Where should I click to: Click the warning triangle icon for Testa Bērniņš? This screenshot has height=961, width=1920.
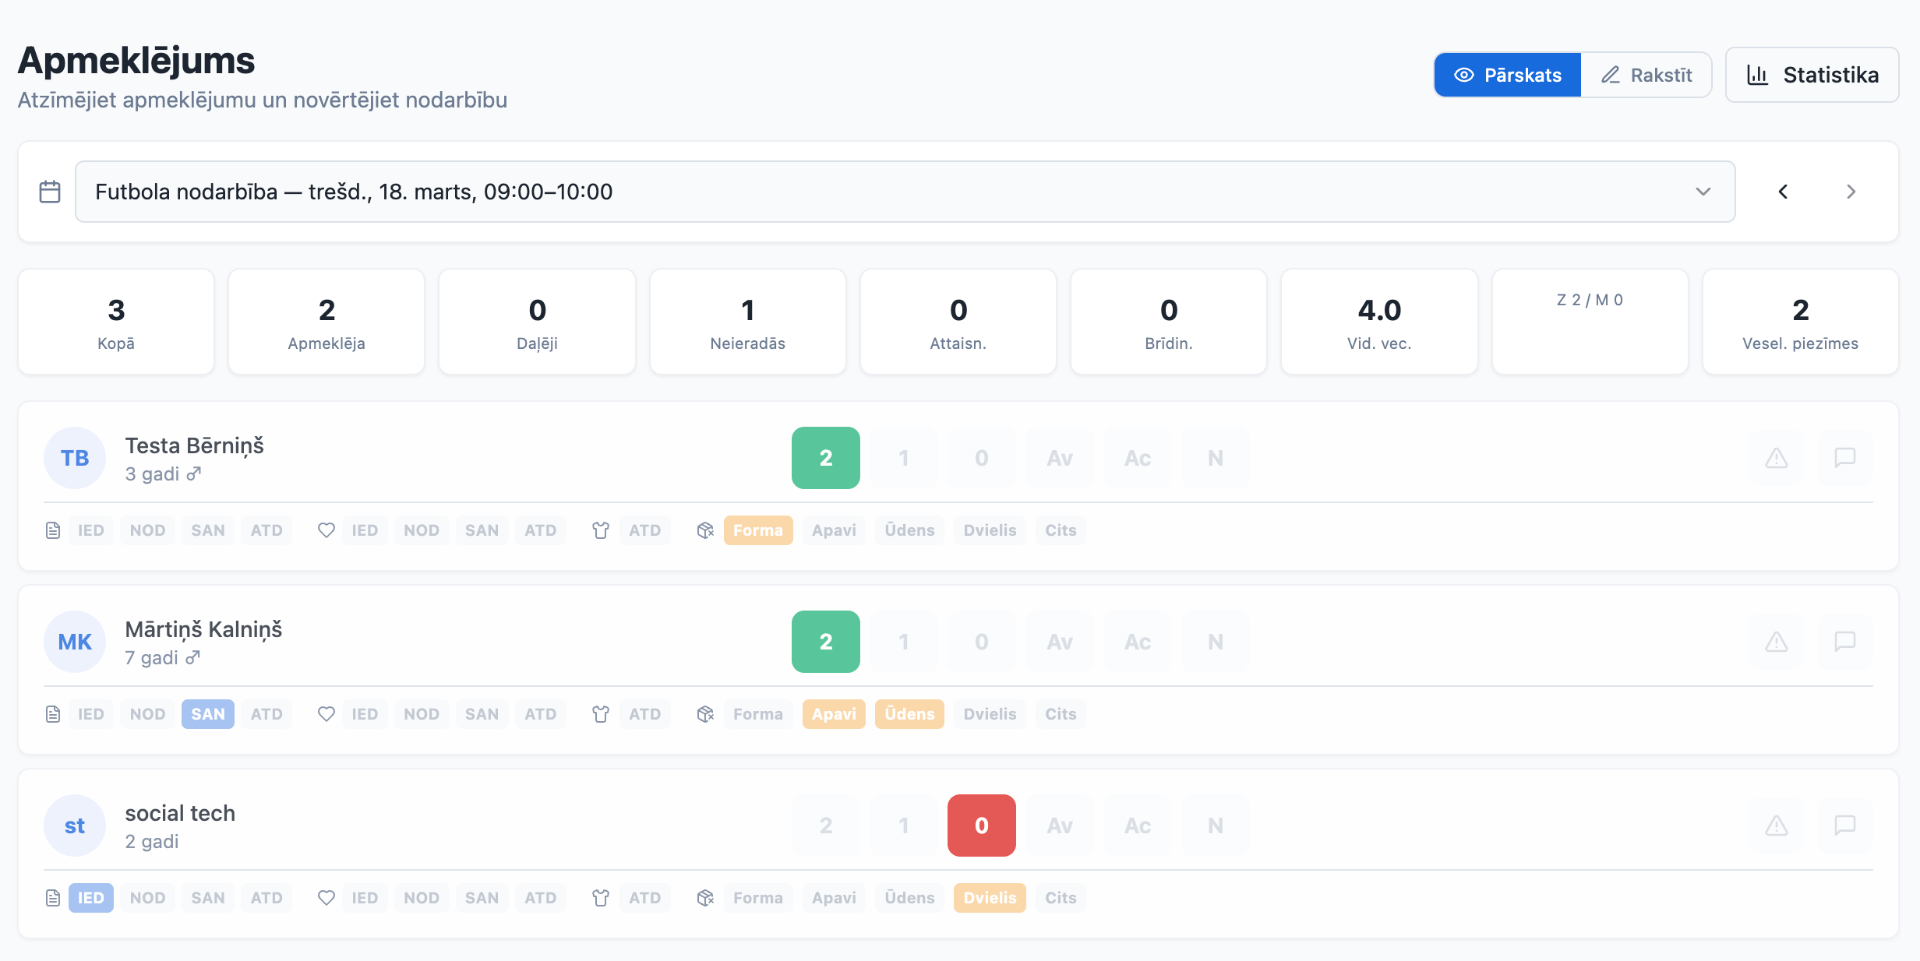1776,458
